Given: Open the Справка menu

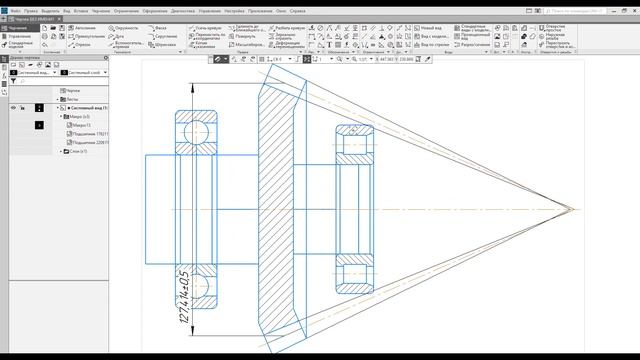Looking at the screenshot, I should coord(298,11).
